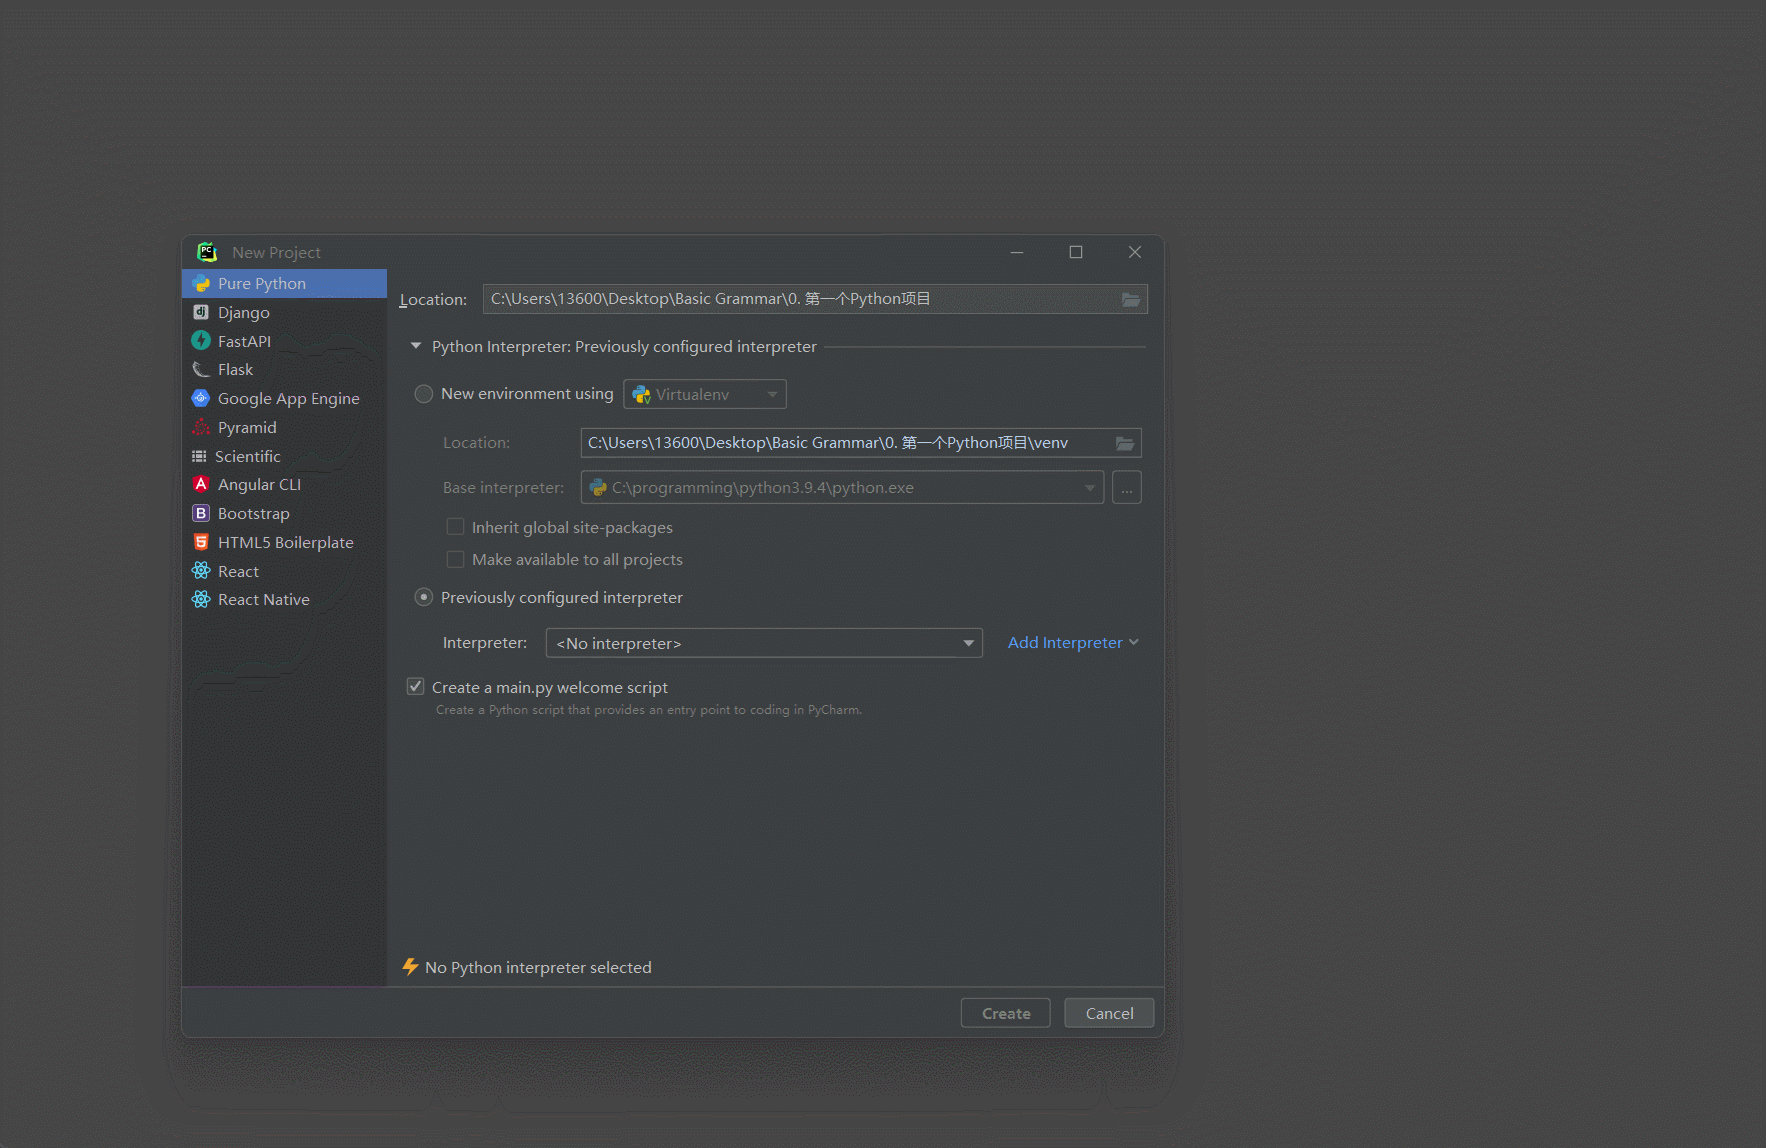Choose Bootstrap project type
The width and height of the screenshot is (1766, 1148).
(284, 513)
